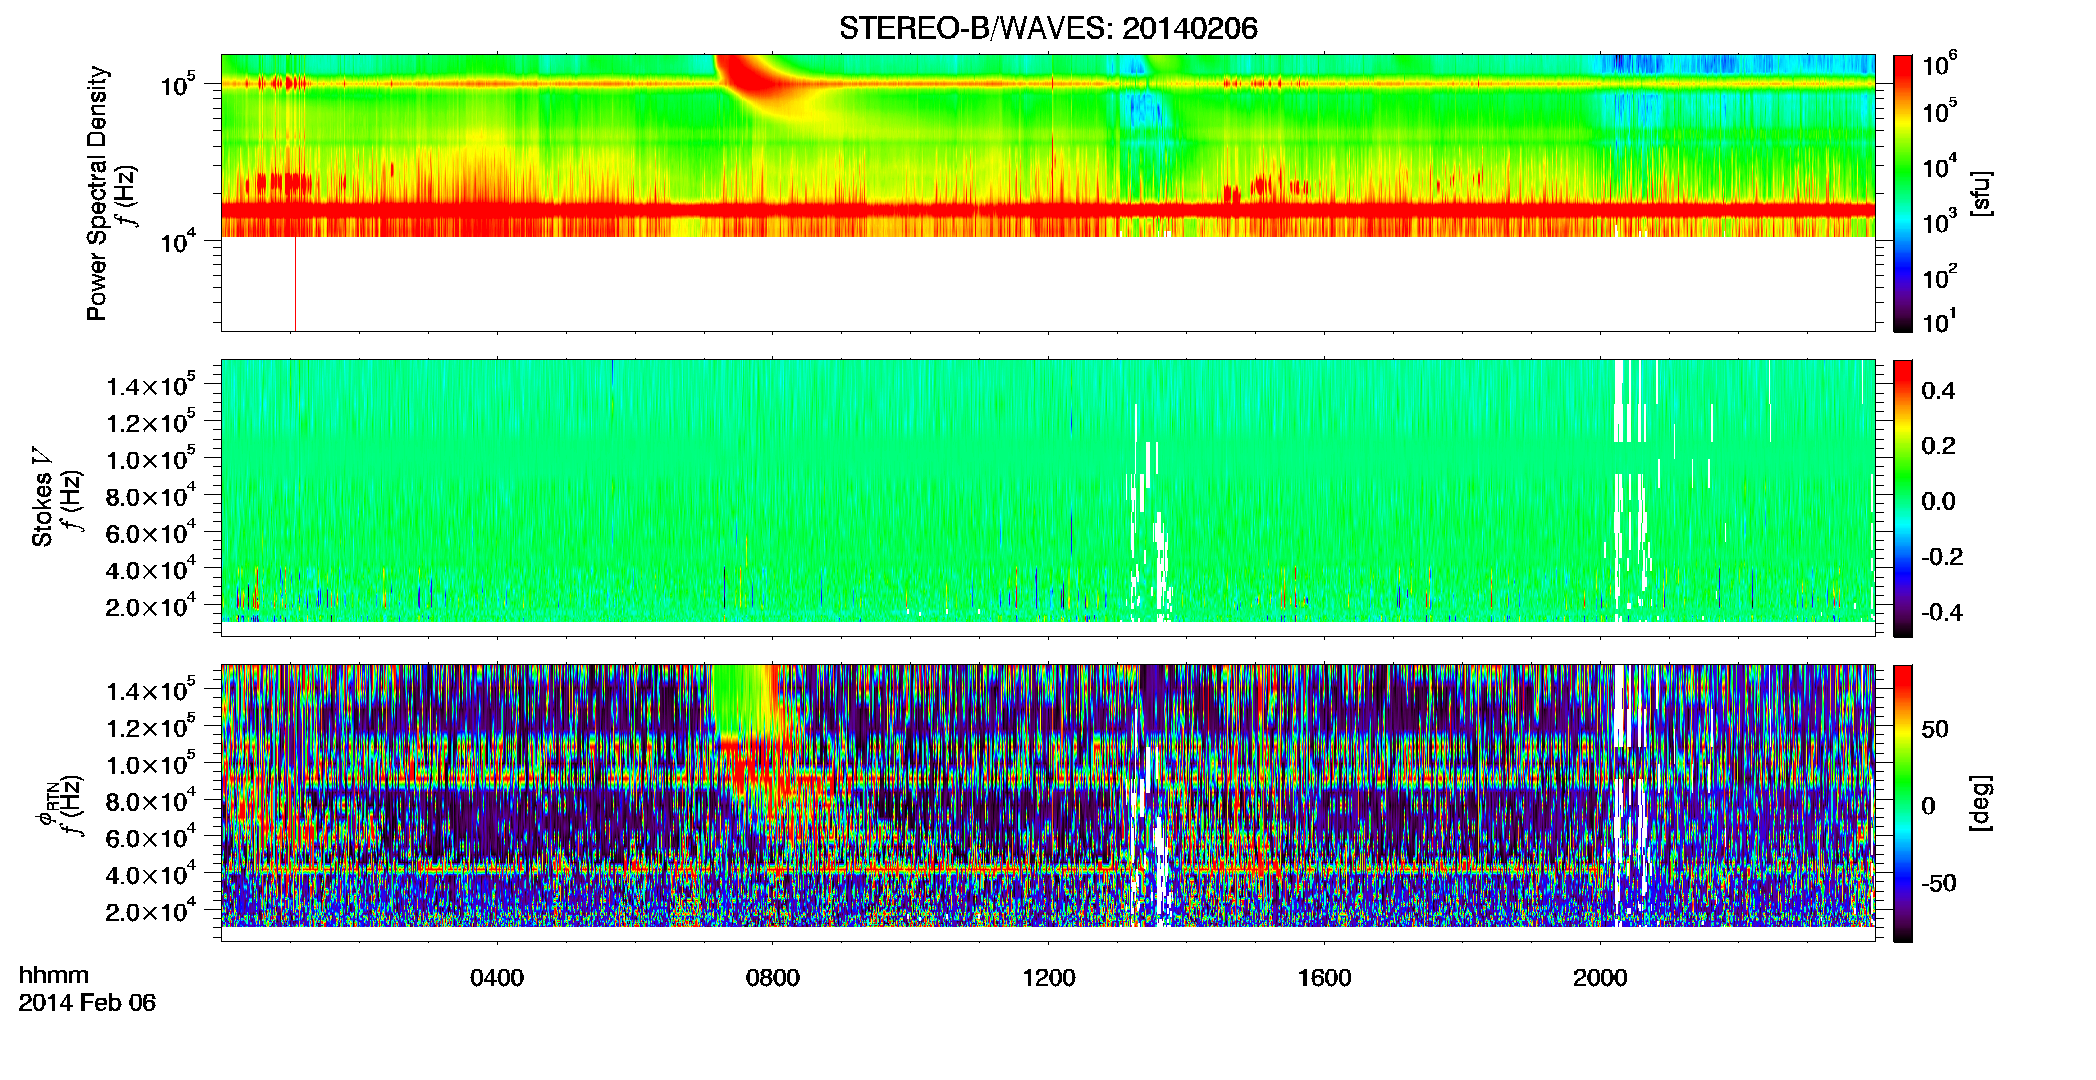Click the -50 tick label on the phi color bar

1937,883
